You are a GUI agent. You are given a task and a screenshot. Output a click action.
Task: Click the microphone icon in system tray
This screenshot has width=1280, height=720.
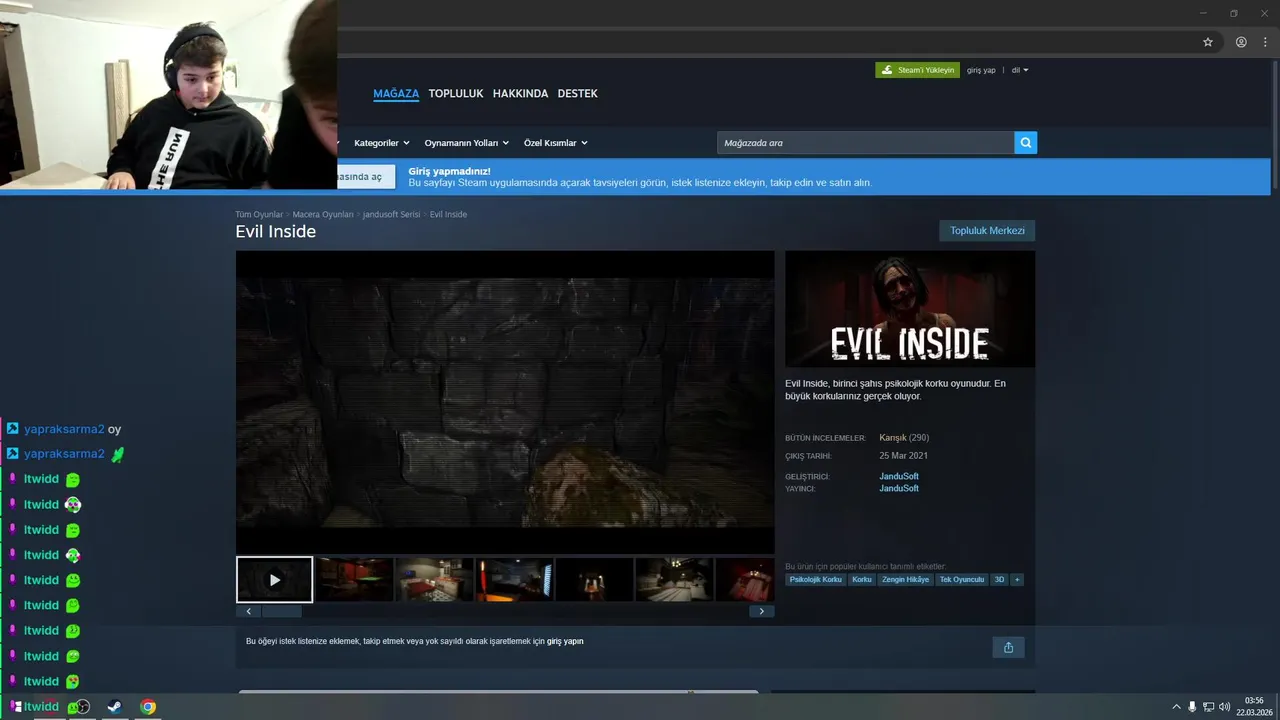point(1192,707)
